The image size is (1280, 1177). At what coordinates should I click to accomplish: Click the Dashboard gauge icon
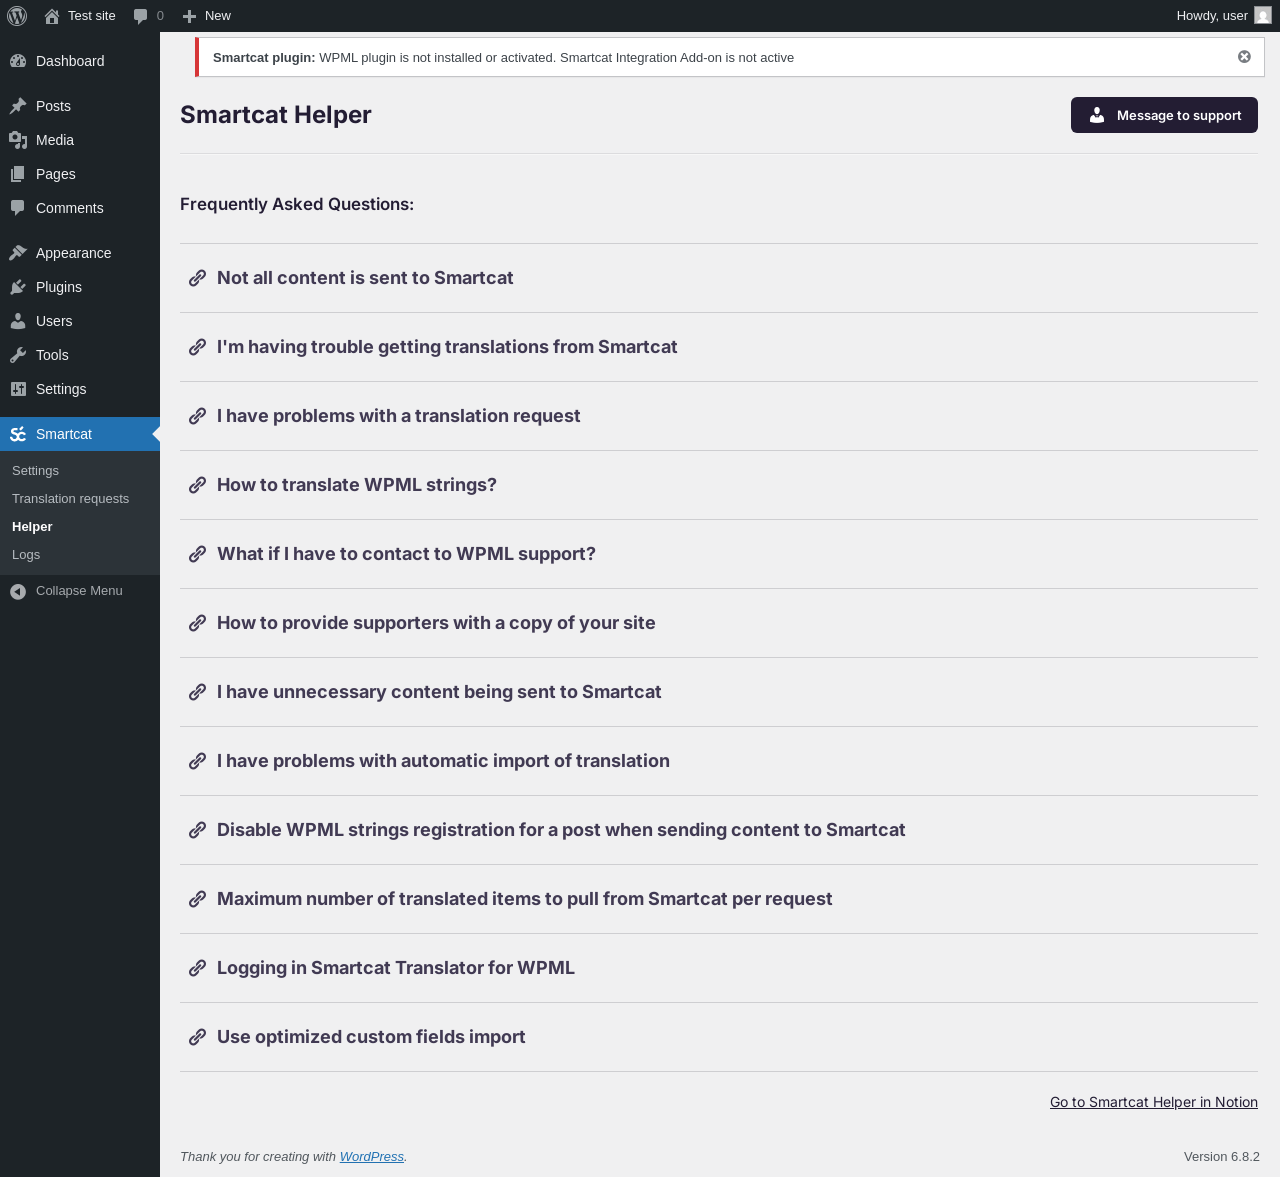tap(18, 61)
